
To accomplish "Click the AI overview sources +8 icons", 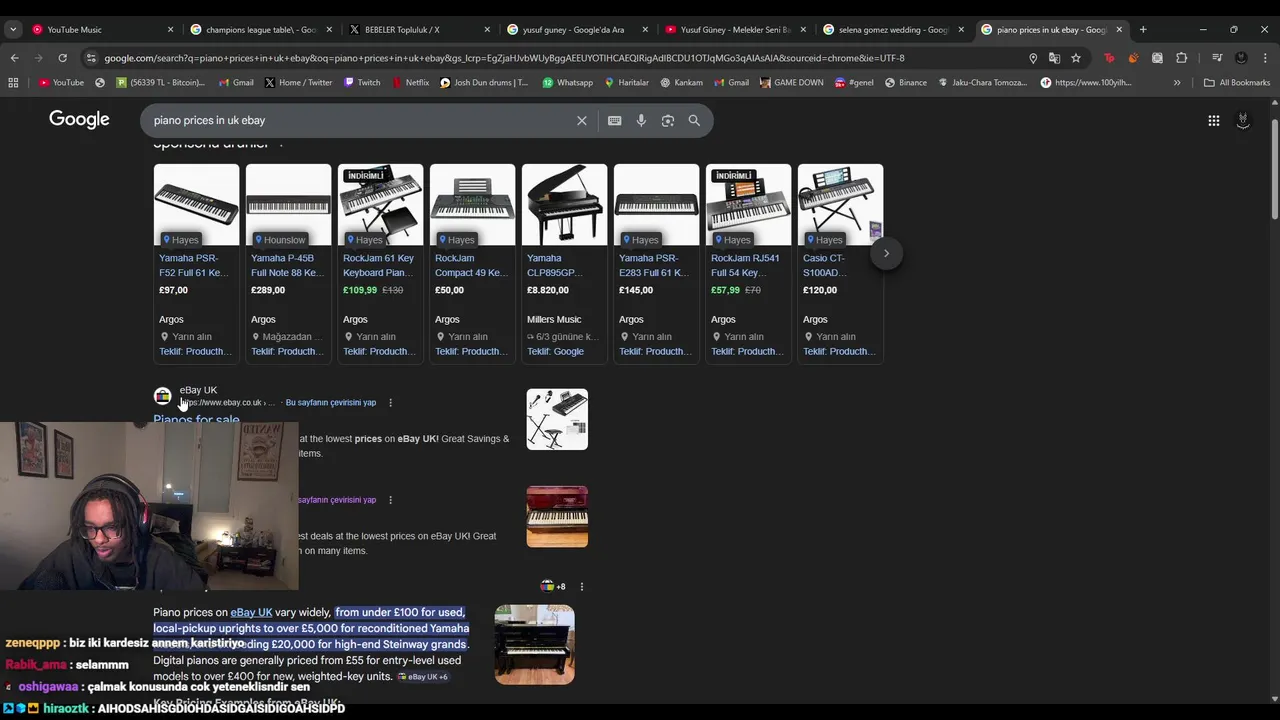I will (553, 586).
